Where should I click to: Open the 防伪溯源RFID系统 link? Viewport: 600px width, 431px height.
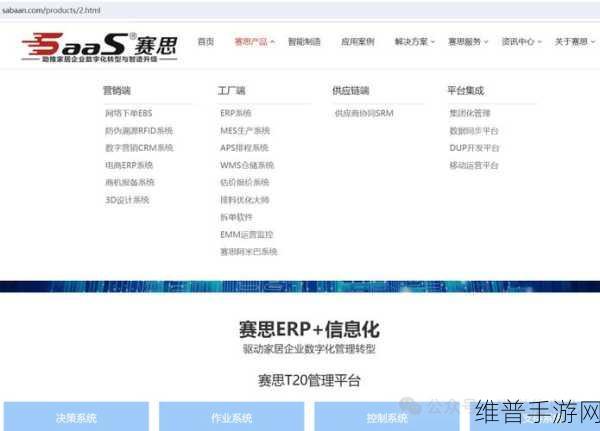(x=139, y=131)
